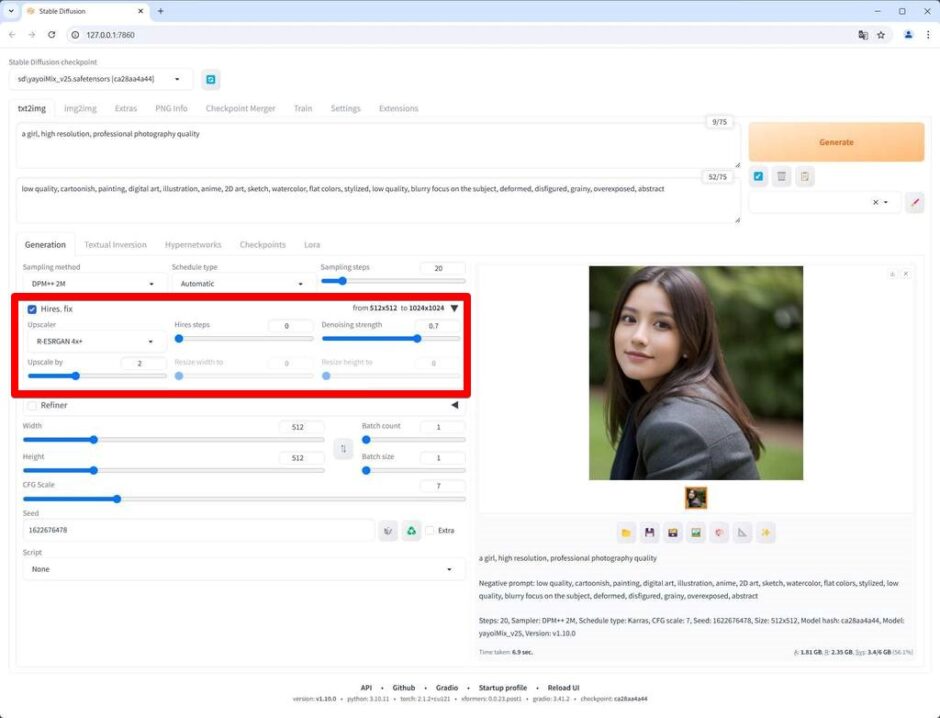The height and width of the screenshot is (718, 940).
Task: Open the style editor pencil icon
Action: coord(915,203)
